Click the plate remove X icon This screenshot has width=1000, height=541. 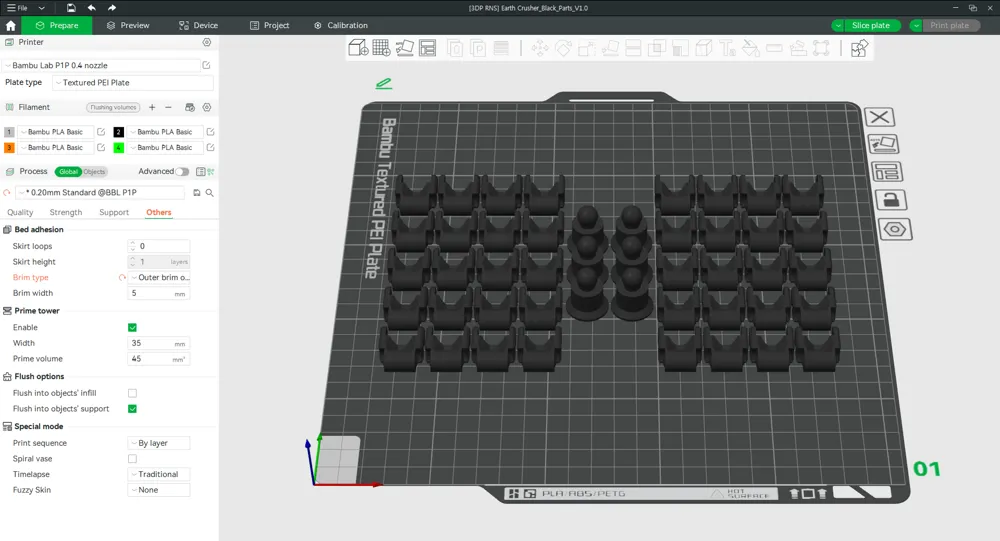(x=879, y=117)
